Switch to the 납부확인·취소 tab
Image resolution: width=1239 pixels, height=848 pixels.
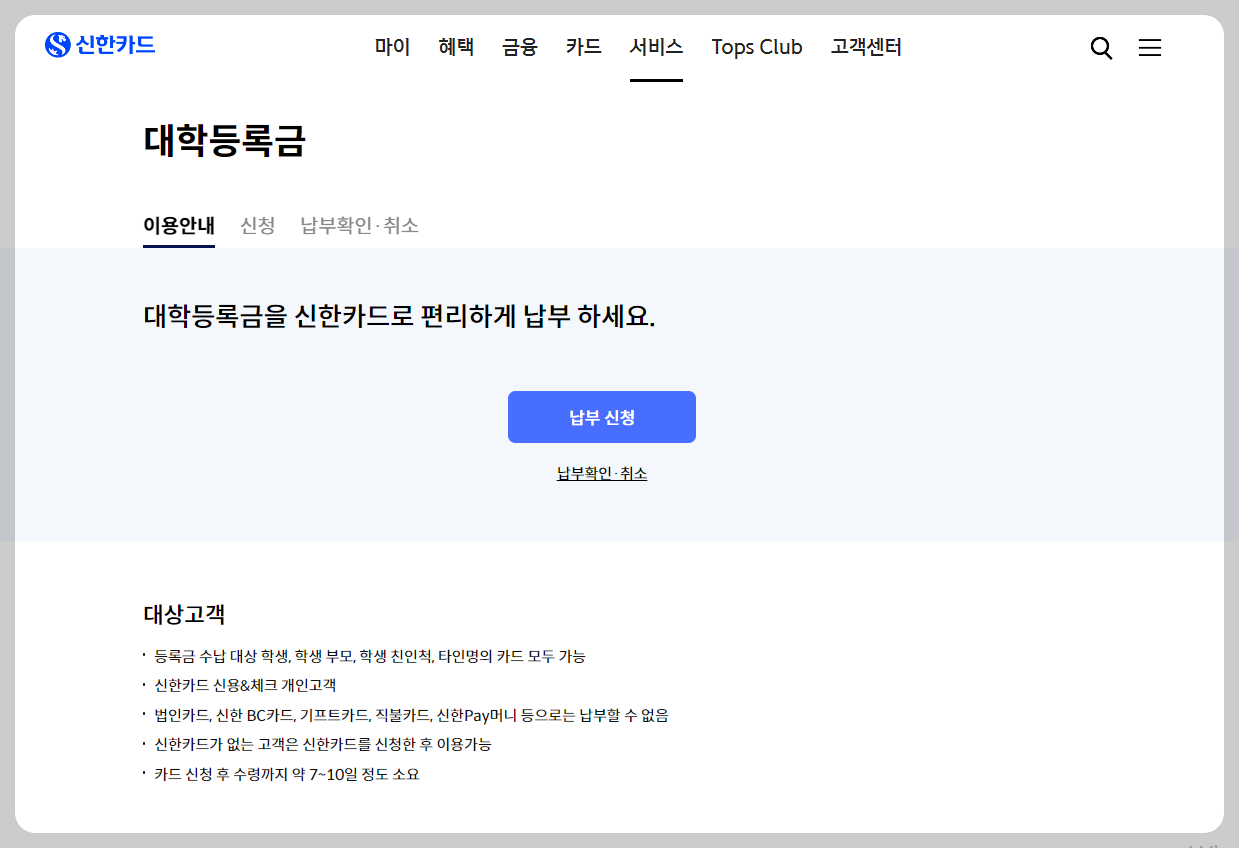358,225
